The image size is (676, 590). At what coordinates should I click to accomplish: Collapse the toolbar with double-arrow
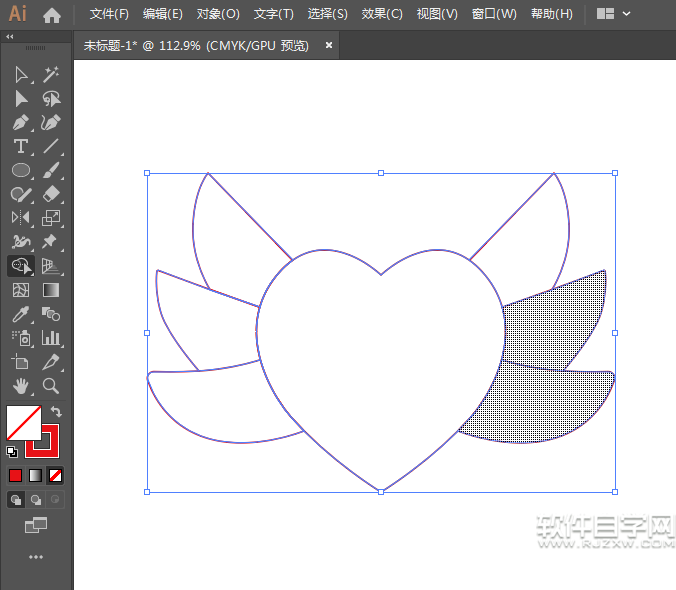[10, 36]
